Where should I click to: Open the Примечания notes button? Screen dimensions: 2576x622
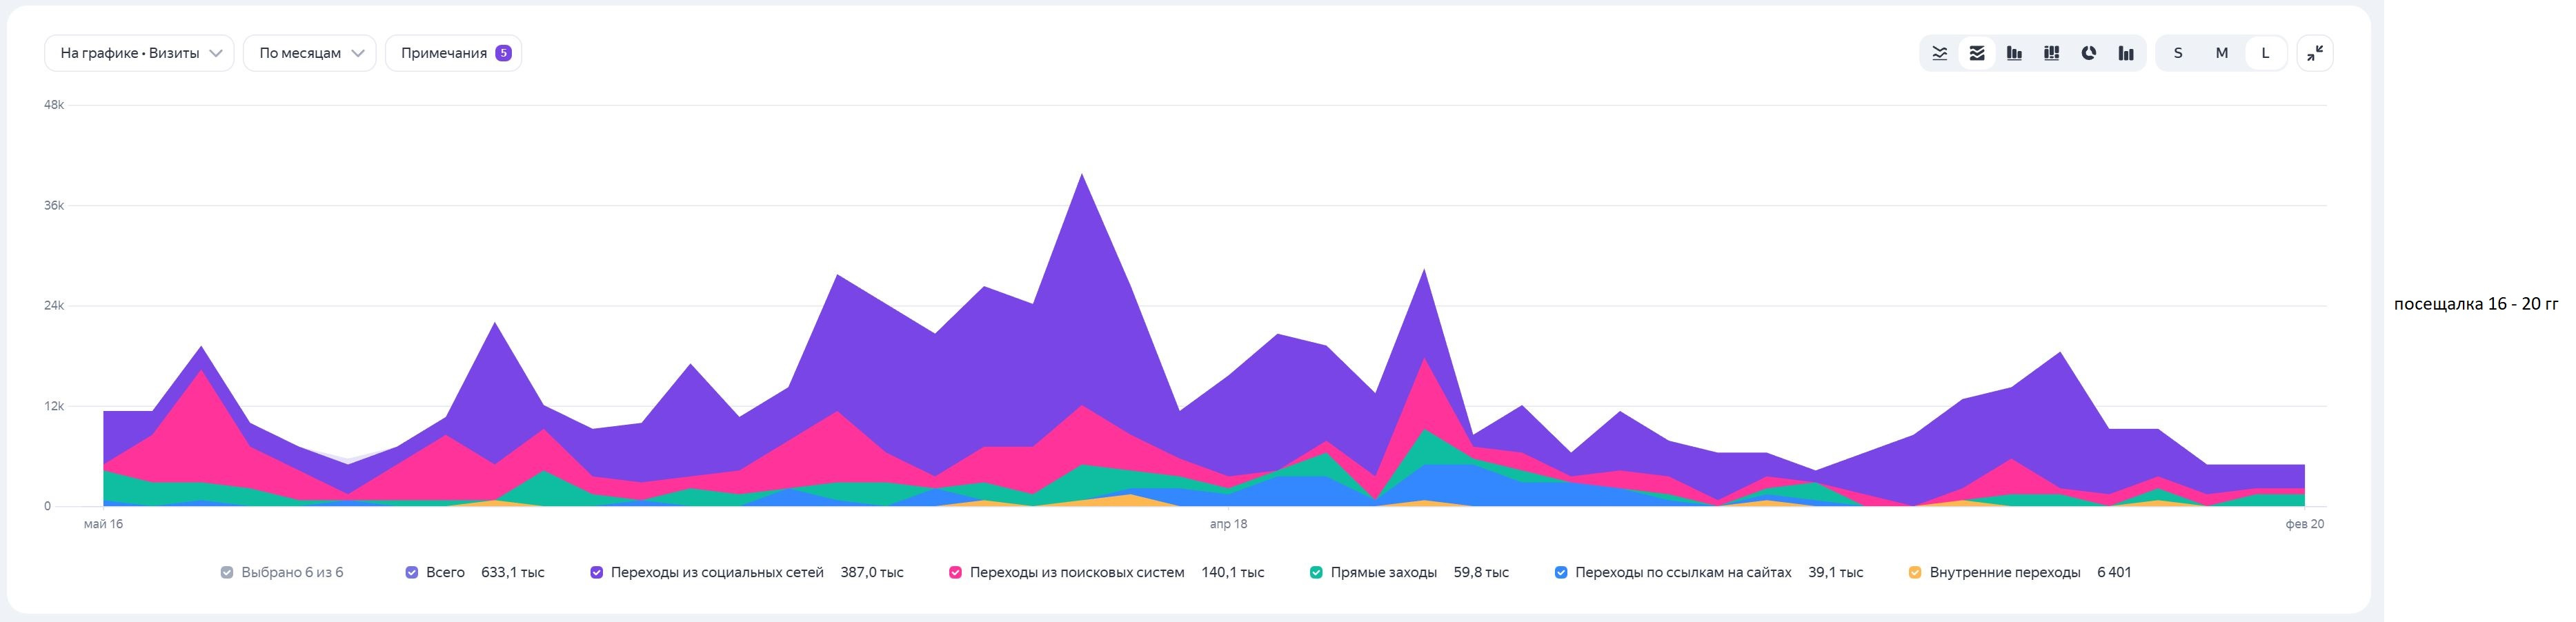[444, 53]
